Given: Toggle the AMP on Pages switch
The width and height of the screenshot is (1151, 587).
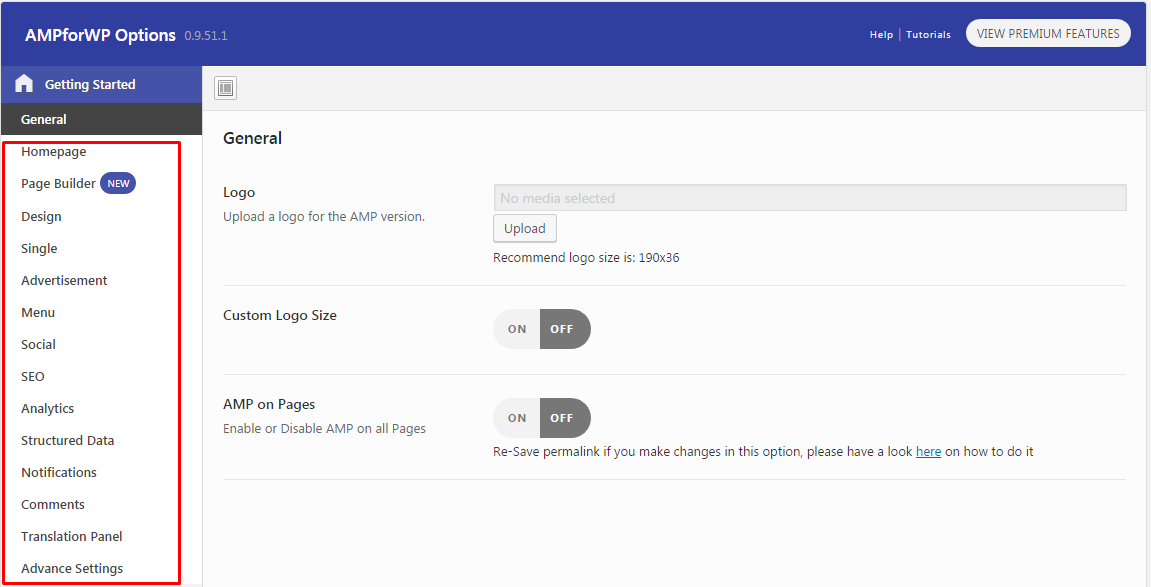Looking at the screenshot, I should (x=541, y=418).
